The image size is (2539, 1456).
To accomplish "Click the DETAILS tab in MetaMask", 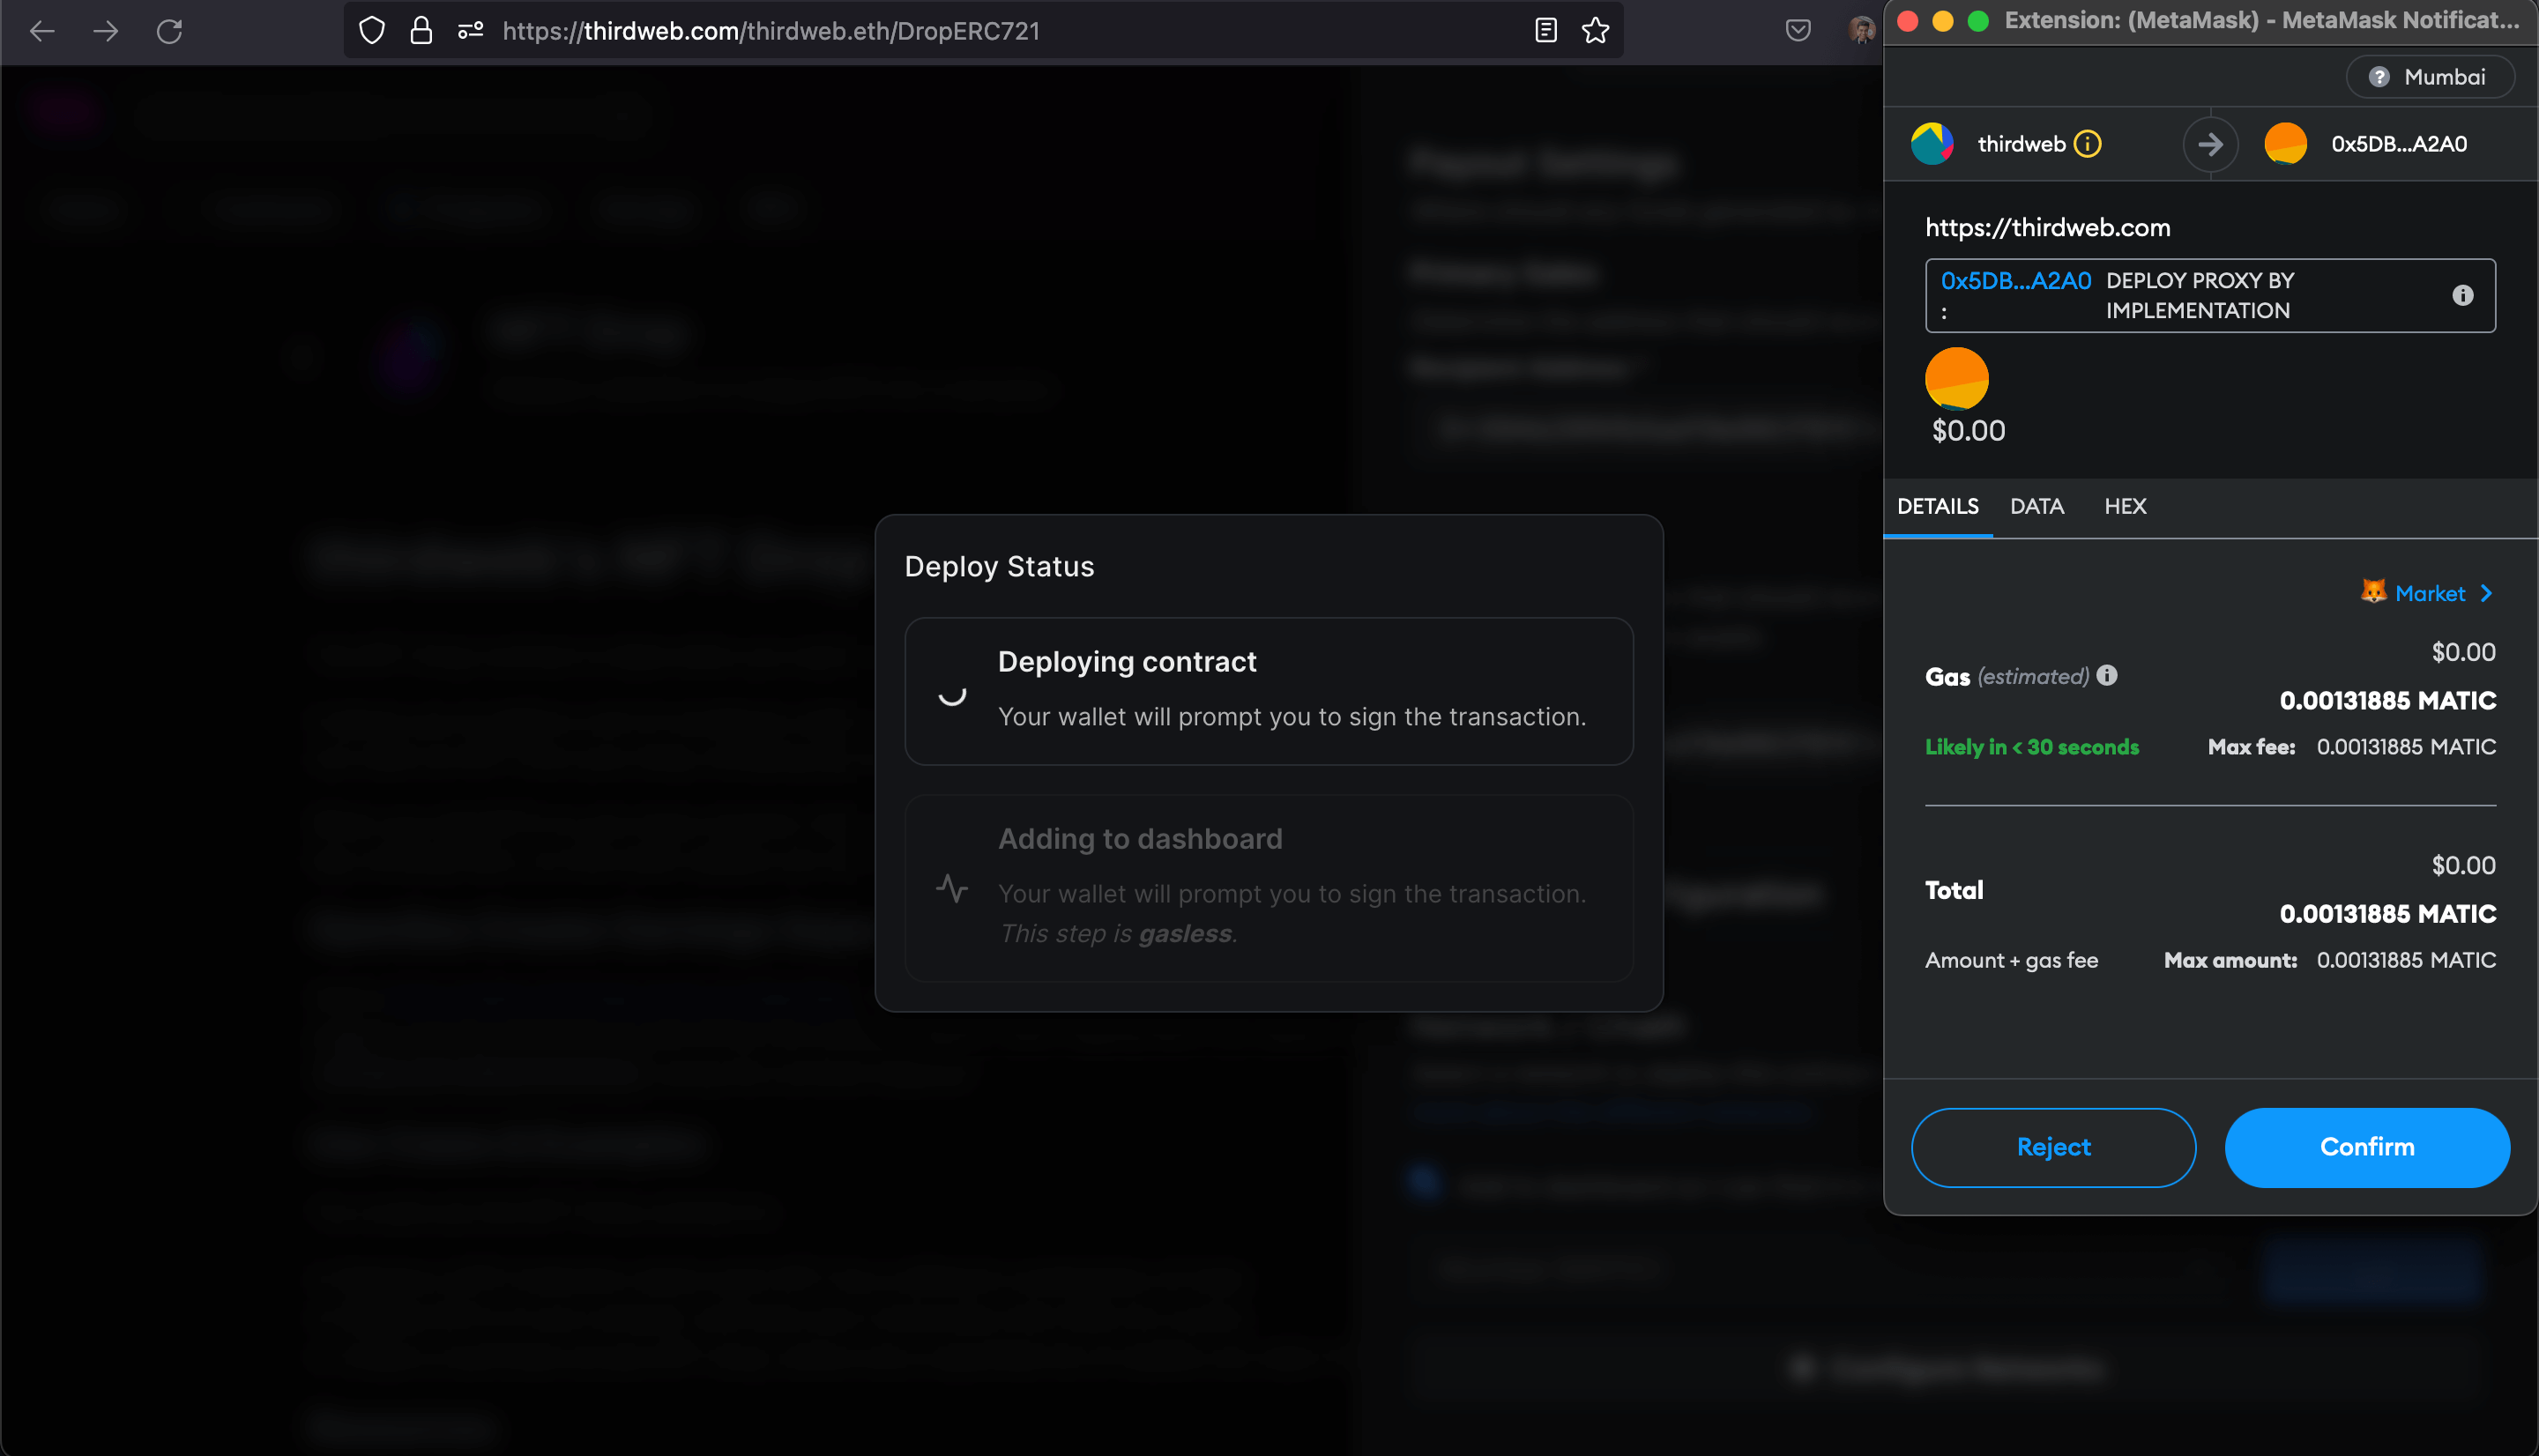I will pos(1938,506).
